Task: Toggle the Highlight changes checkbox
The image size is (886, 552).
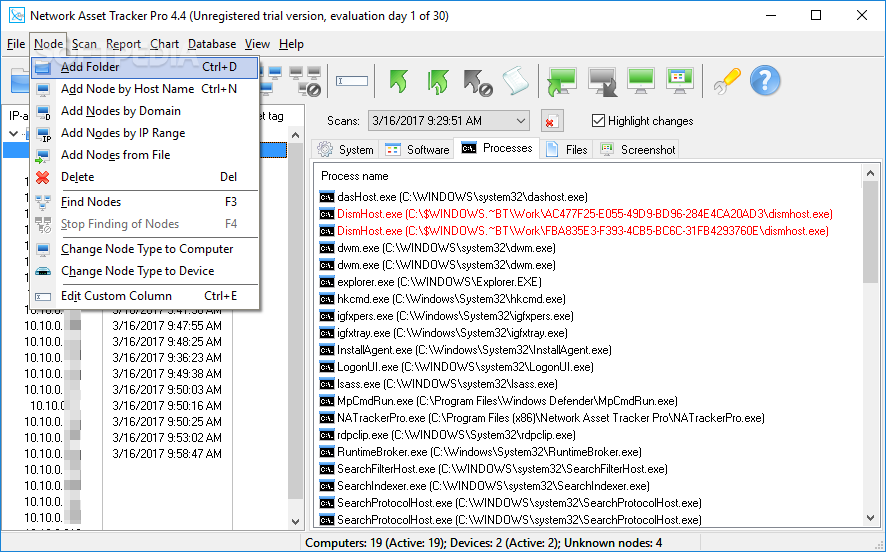Action: coord(598,120)
